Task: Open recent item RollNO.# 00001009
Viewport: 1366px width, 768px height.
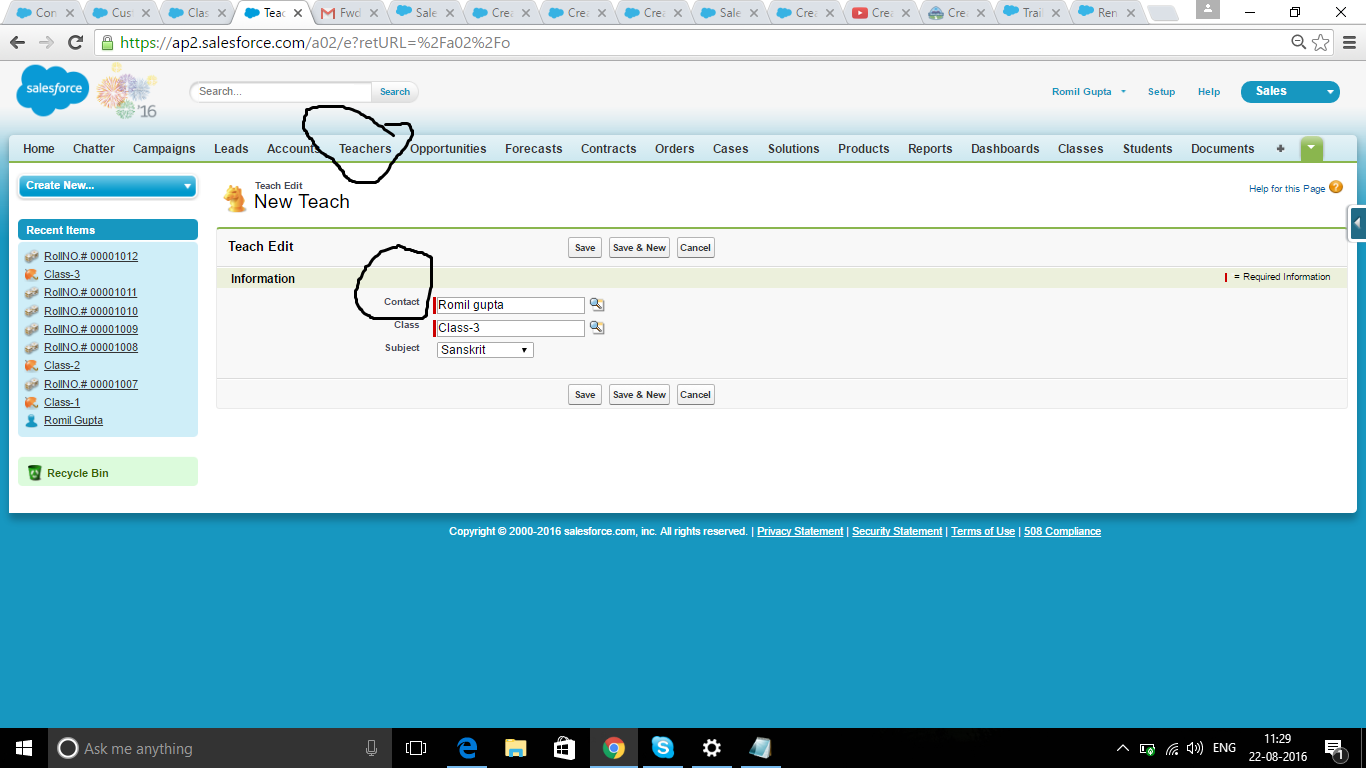Action: [91, 329]
